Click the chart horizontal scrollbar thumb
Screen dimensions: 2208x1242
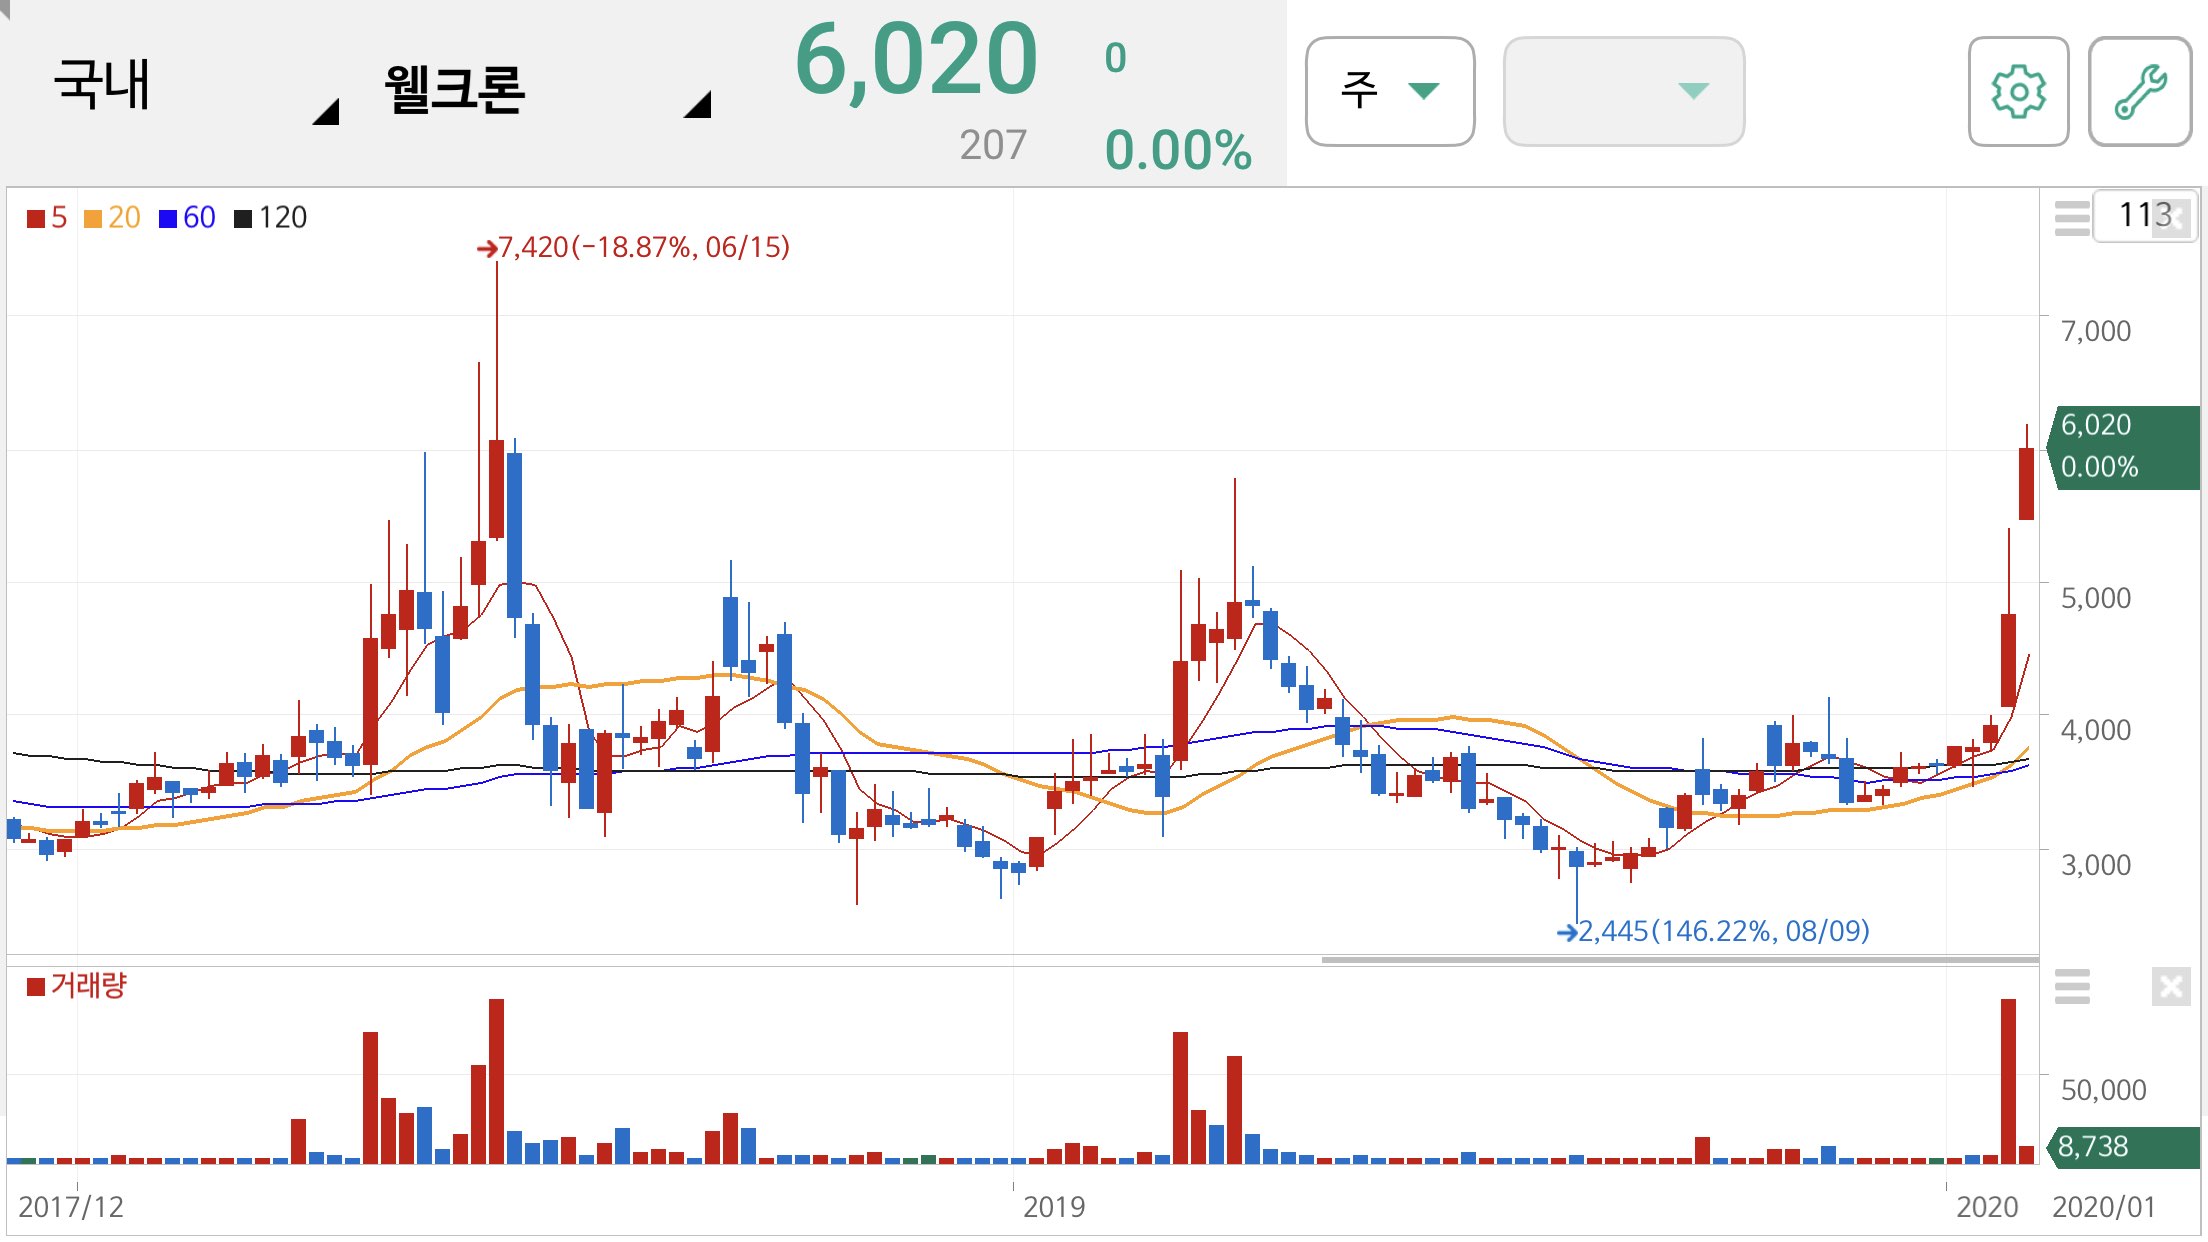tap(1680, 959)
